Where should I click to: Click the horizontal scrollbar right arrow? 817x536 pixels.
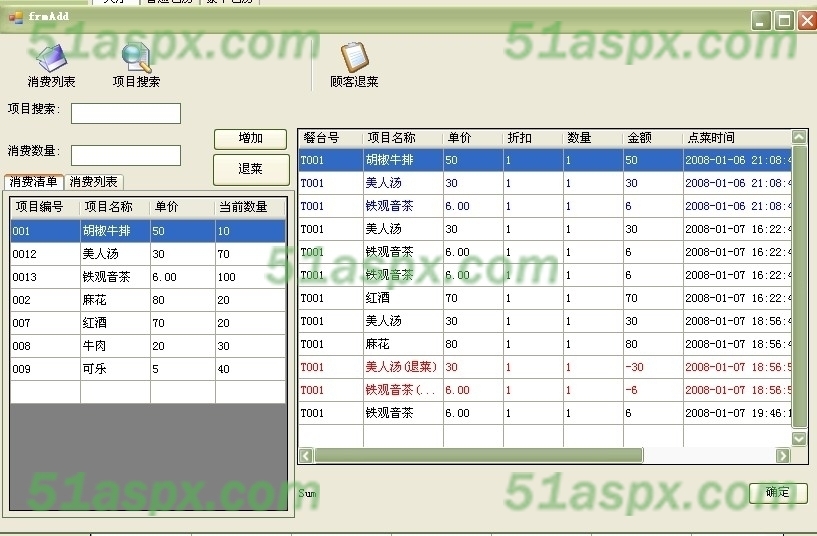point(783,456)
